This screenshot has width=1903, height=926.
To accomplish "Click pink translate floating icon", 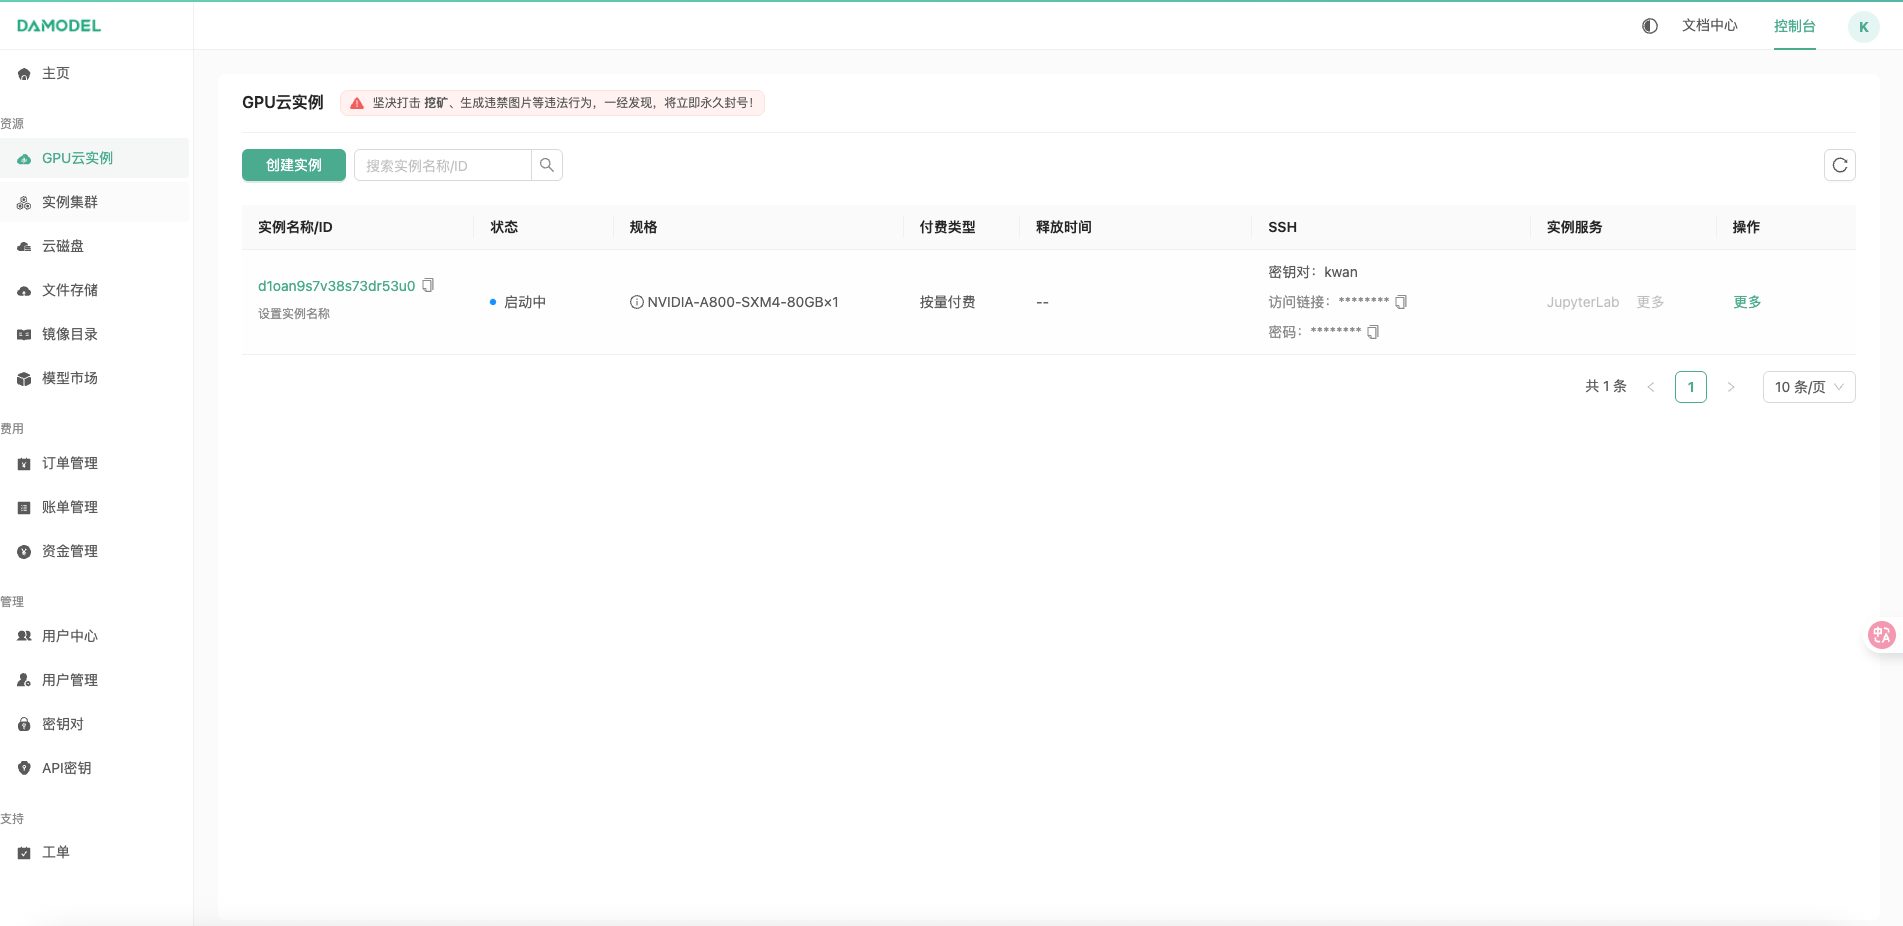I will coord(1882,635).
